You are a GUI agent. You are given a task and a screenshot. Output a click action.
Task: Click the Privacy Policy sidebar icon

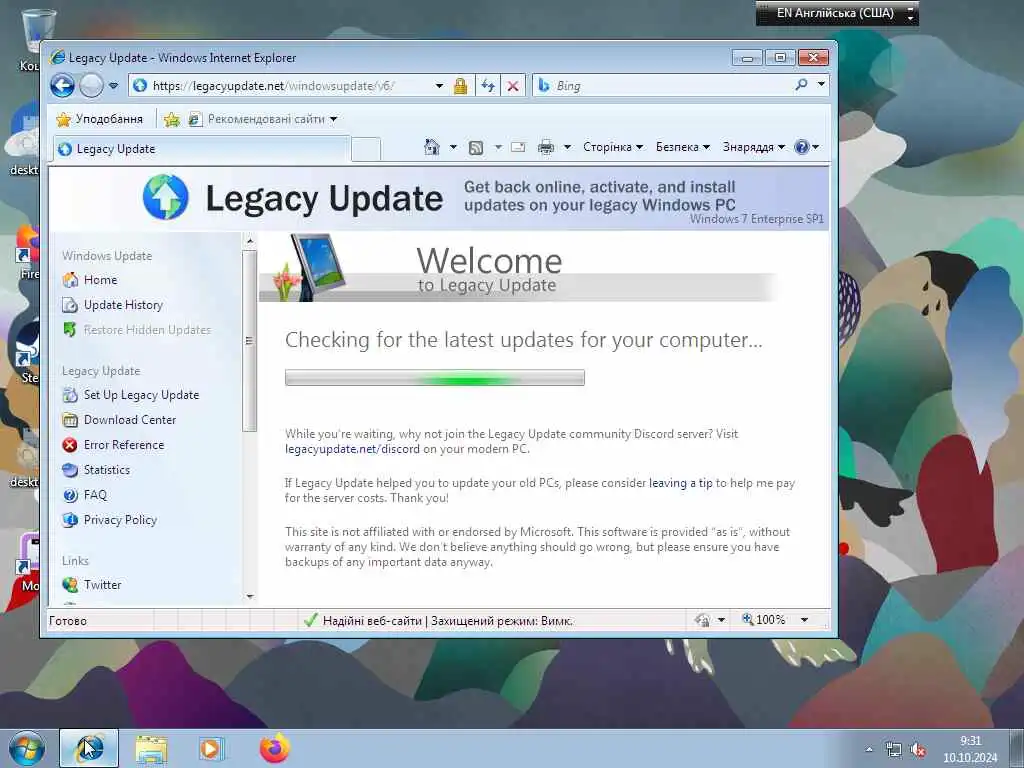pyautogui.click(x=70, y=520)
